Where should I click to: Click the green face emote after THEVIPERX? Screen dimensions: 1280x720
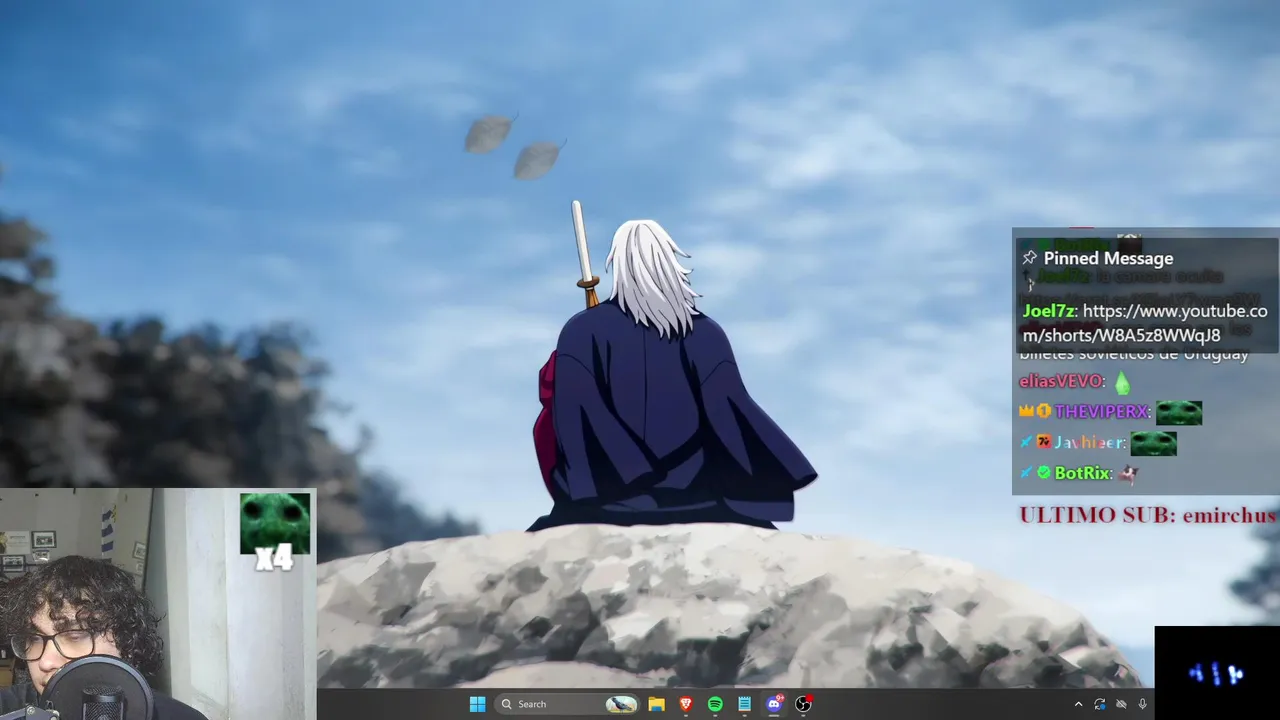tap(1179, 412)
